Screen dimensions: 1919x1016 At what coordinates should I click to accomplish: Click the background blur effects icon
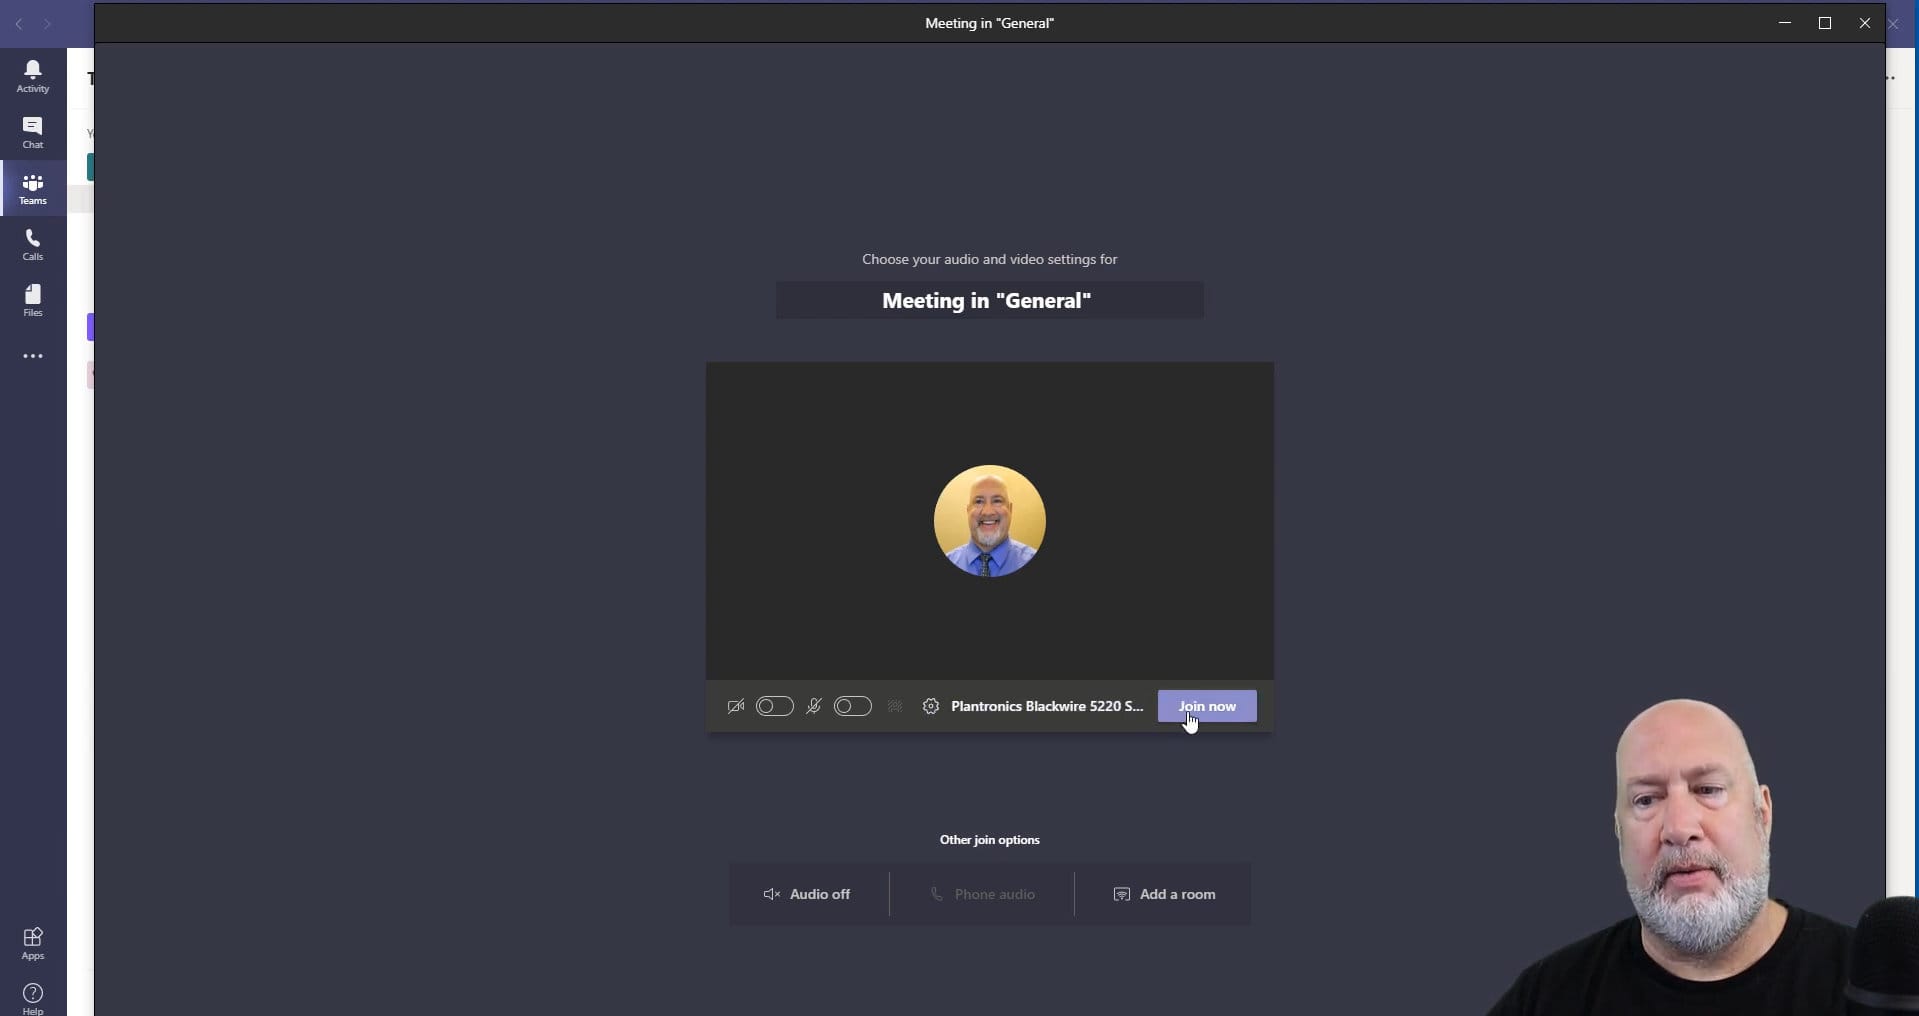tap(895, 706)
